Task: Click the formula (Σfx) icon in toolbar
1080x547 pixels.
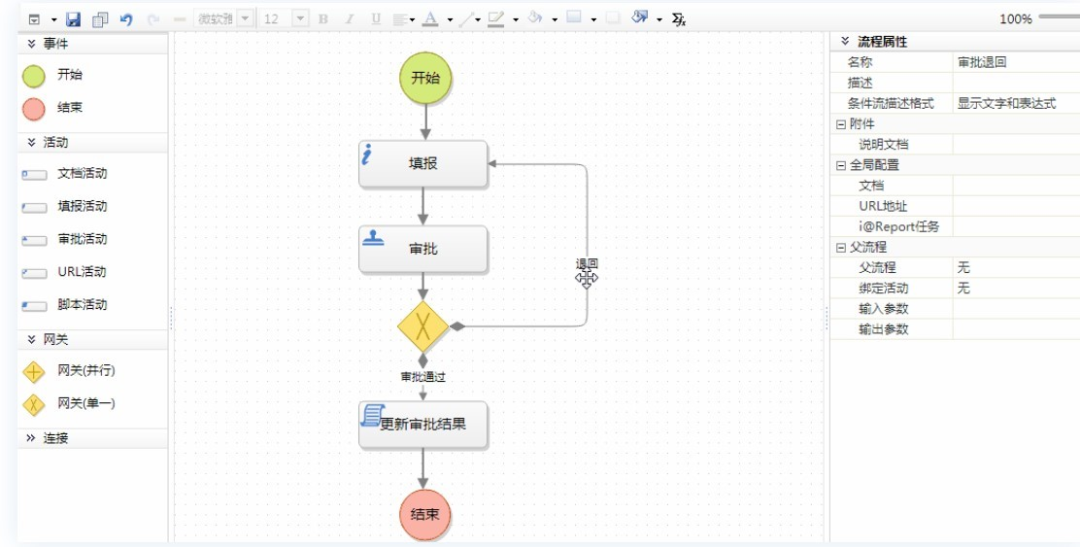Action: click(x=679, y=19)
